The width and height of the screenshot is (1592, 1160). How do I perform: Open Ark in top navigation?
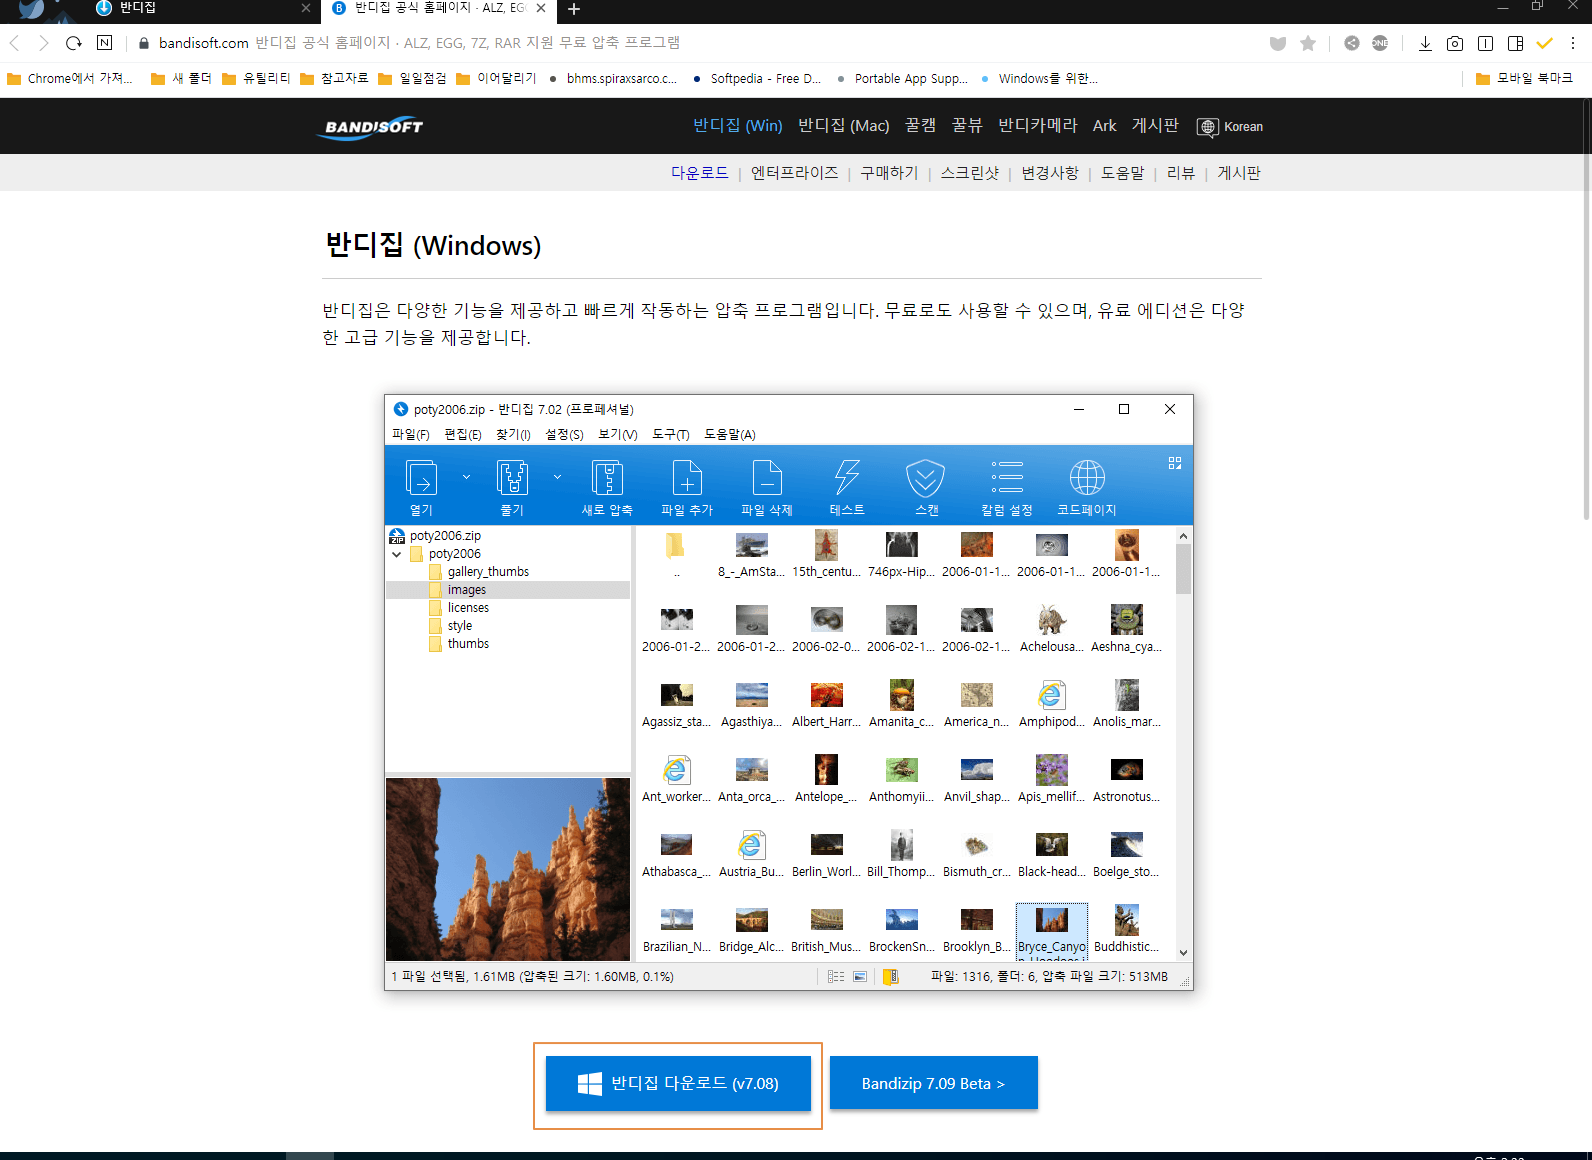coord(1104,126)
